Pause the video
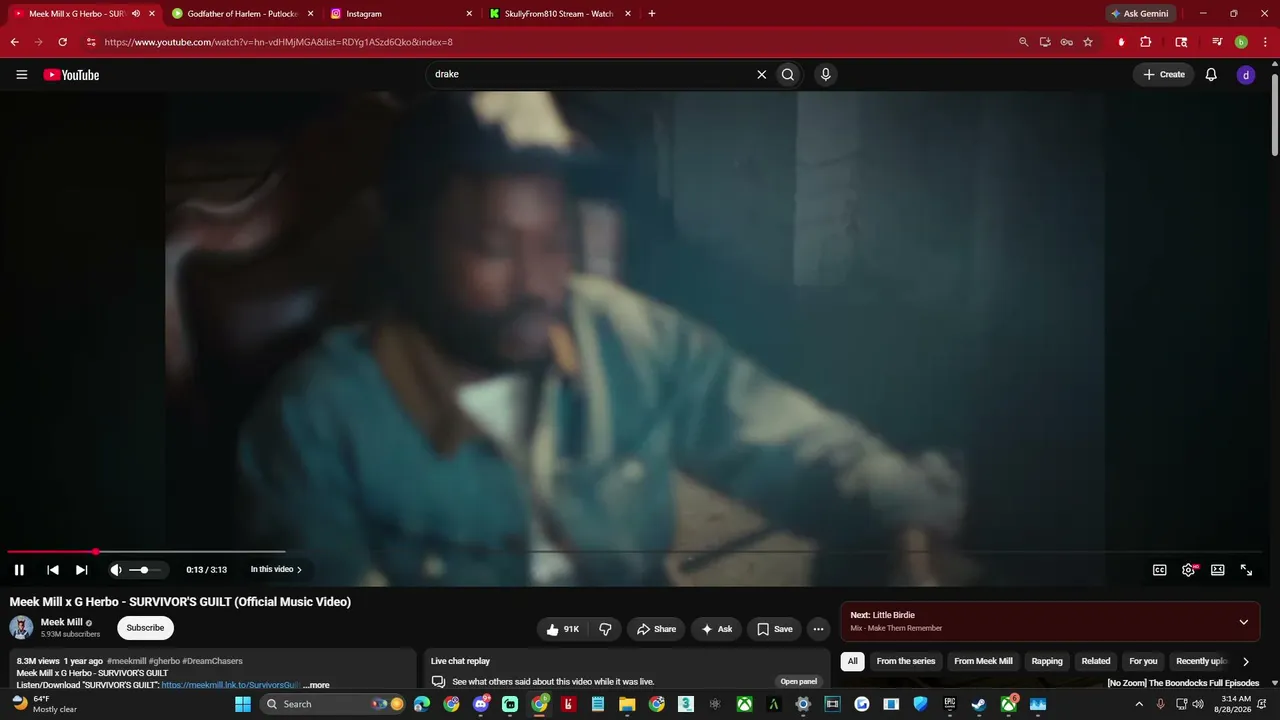 click(x=19, y=570)
